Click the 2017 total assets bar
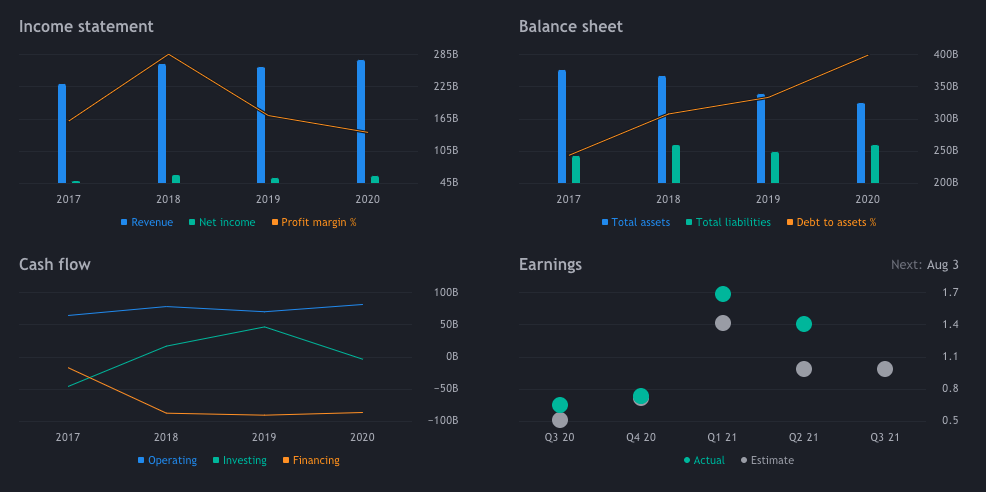The image size is (986, 492). point(562,126)
